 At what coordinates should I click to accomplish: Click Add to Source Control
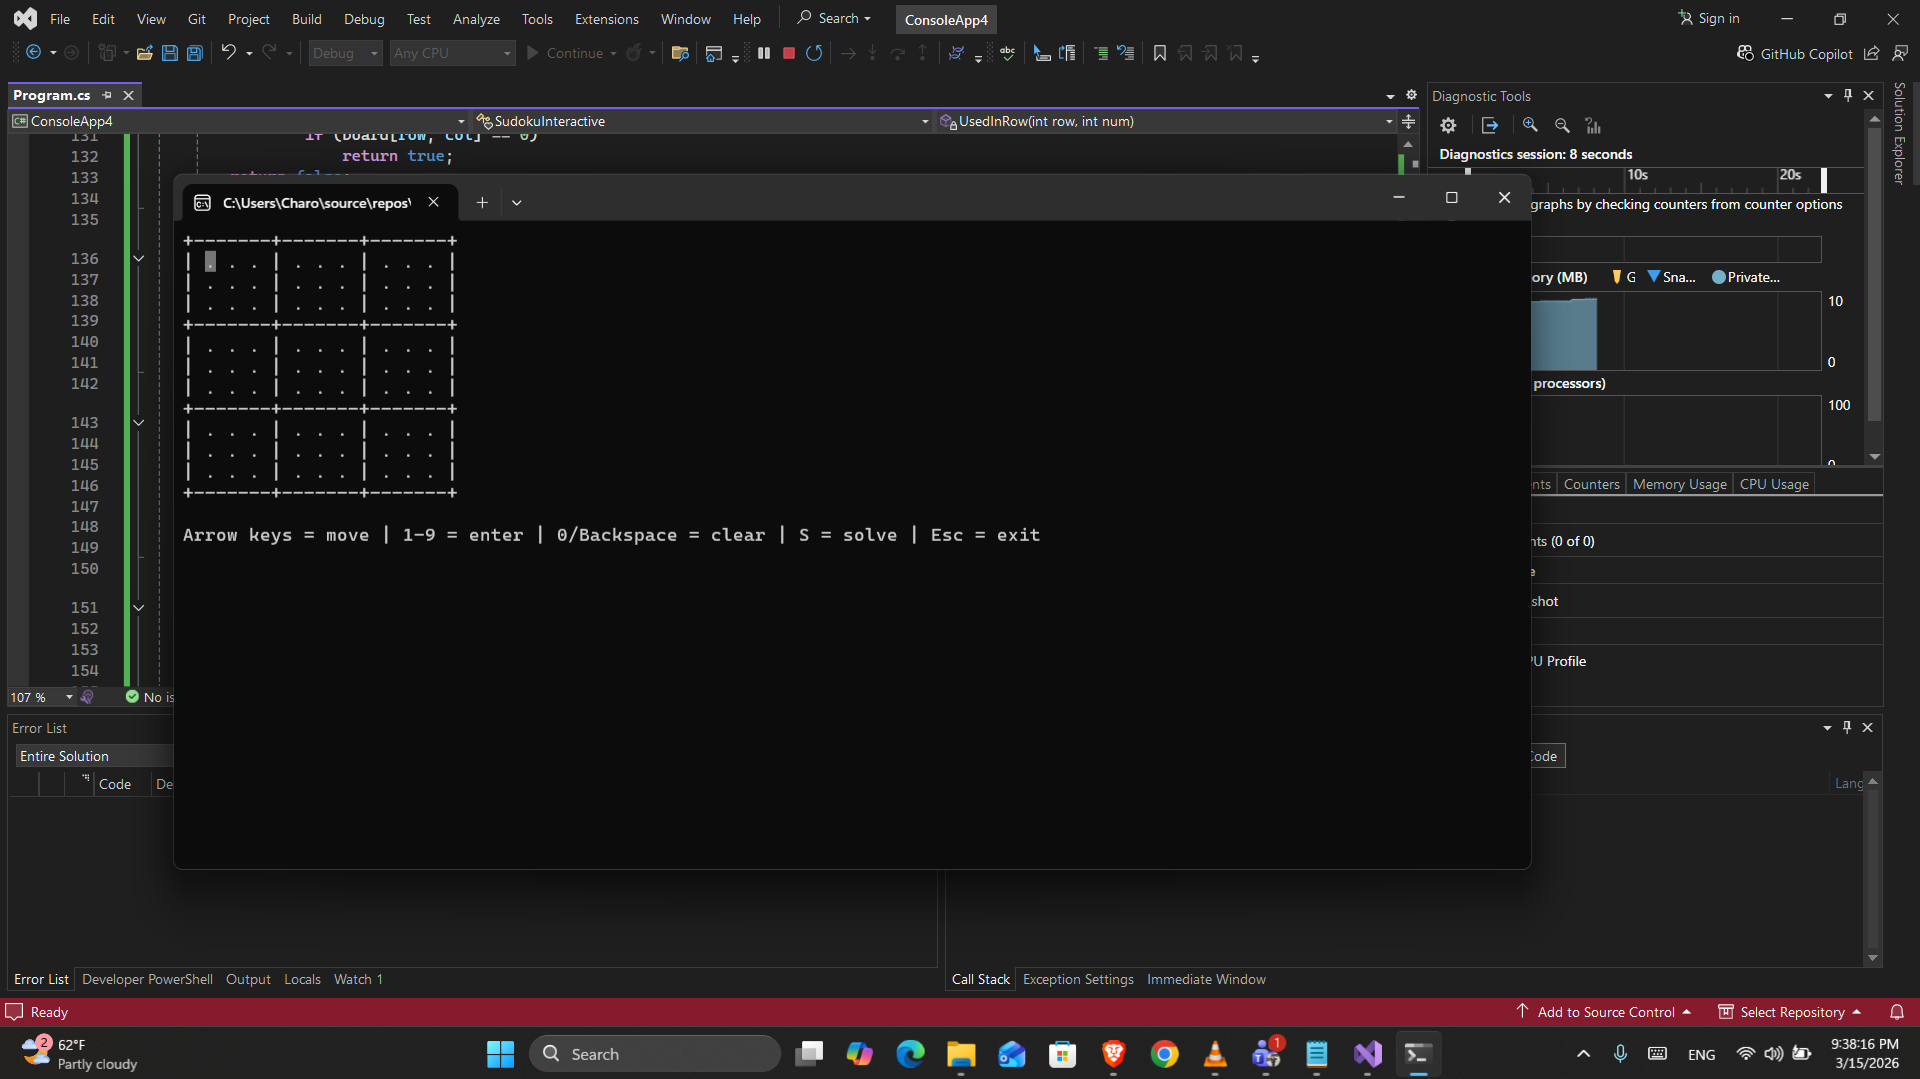(x=1605, y=1011)
